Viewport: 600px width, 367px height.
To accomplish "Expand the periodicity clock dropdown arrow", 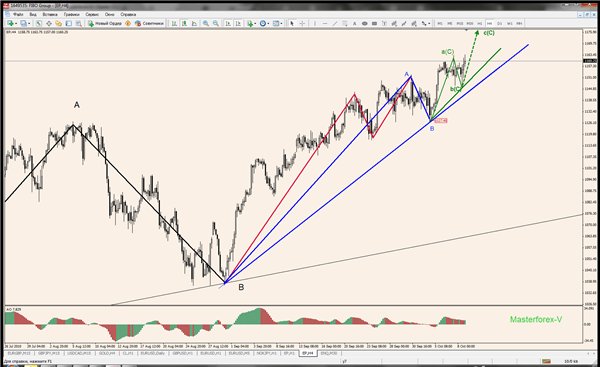I will pyautogui.click(x=269, y=23).
